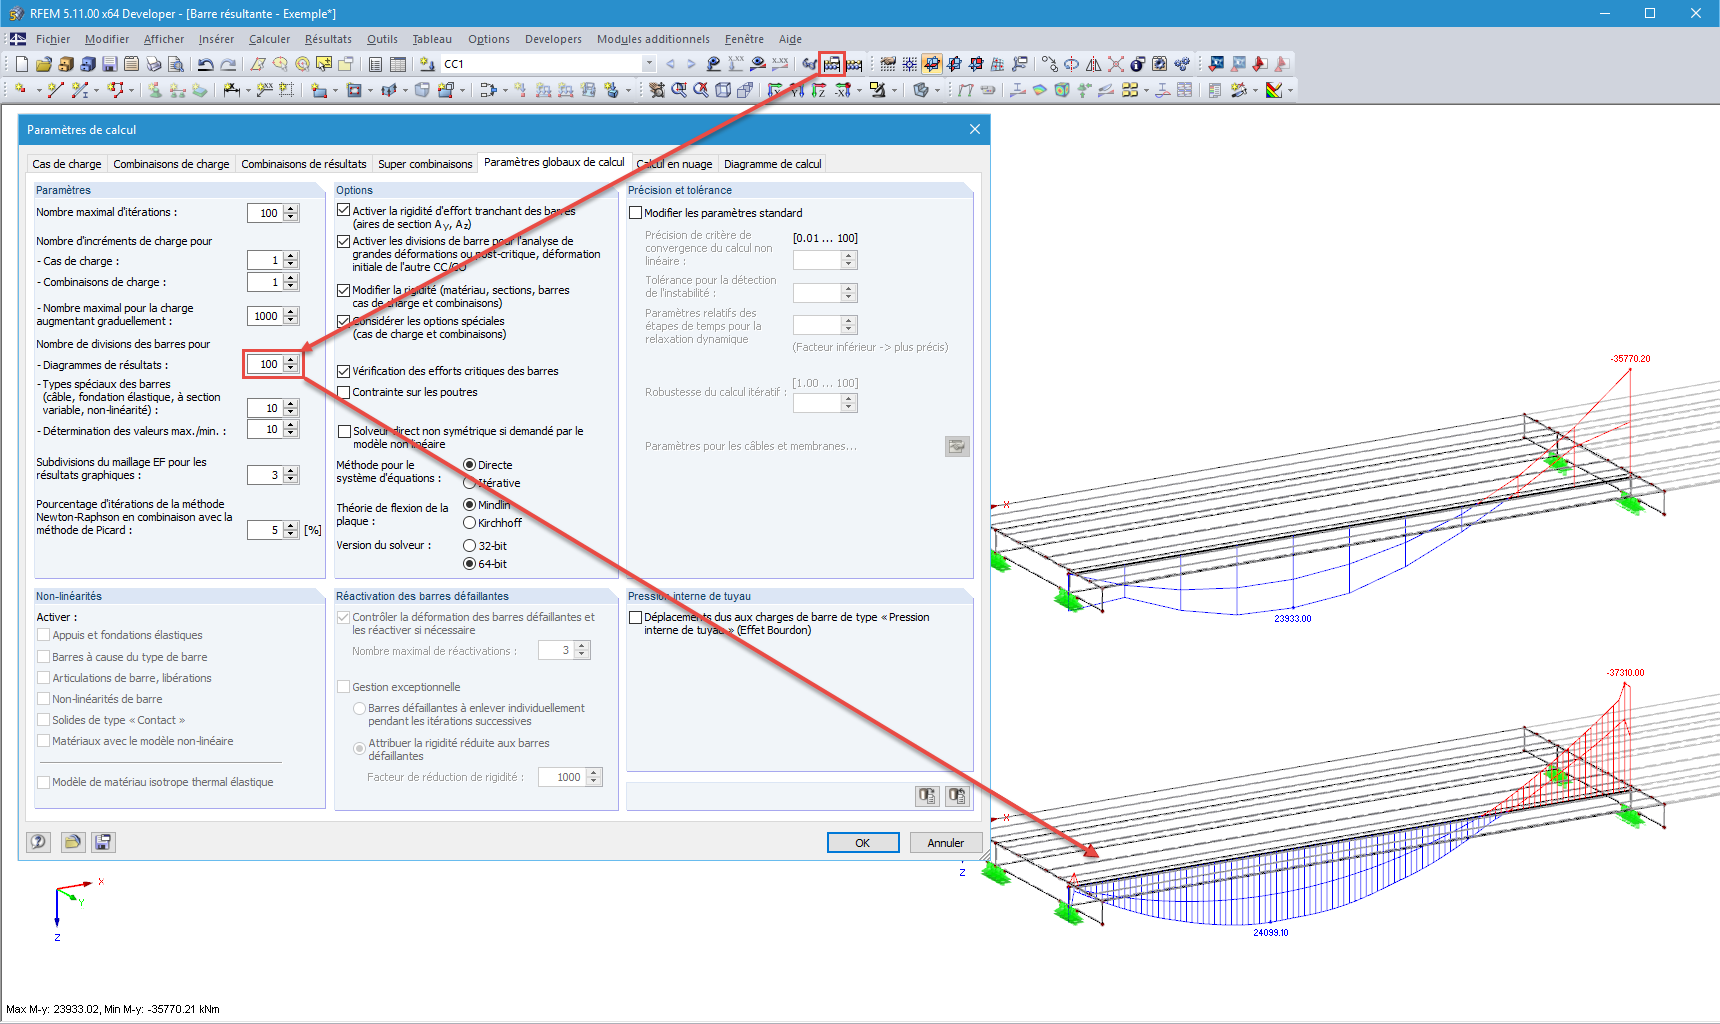Image resolution: width=1720 pixels, height=1024 pixels.
Task: Click the rotate tool icon
Action: pos(1071,64)
